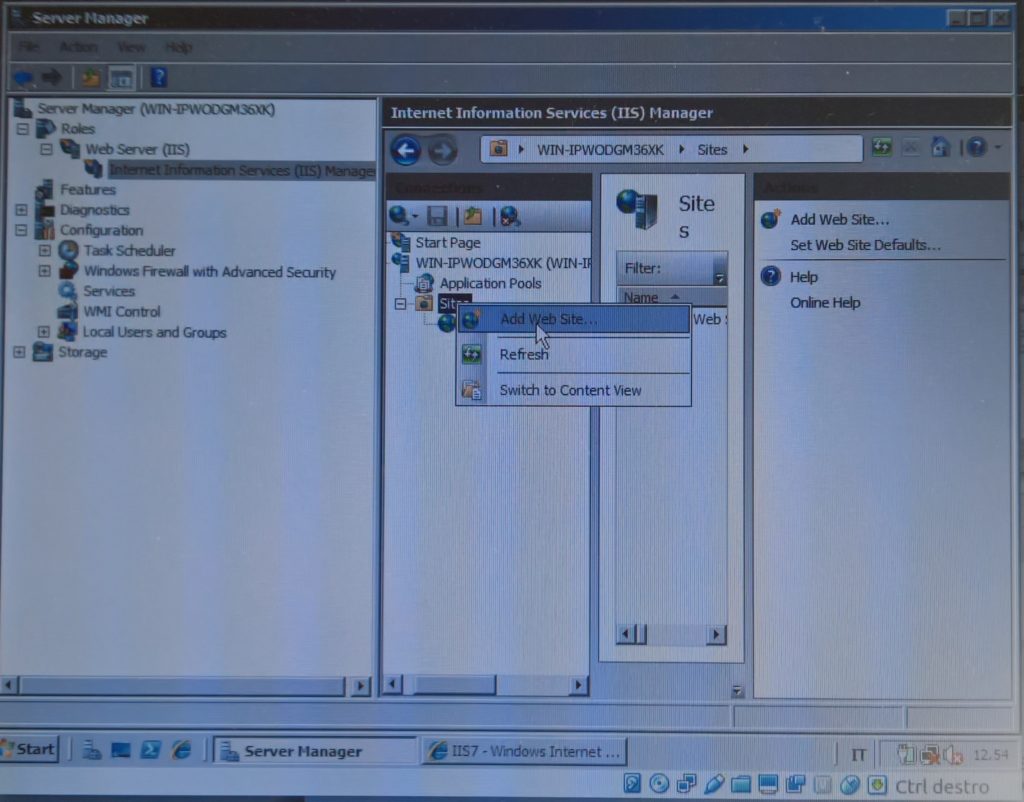Image resolution: width=1024 pixels, height=802 pixels.
Task: Click Set Web Site Defaults... in Actions pane
Action: click(x=865, y=245)
